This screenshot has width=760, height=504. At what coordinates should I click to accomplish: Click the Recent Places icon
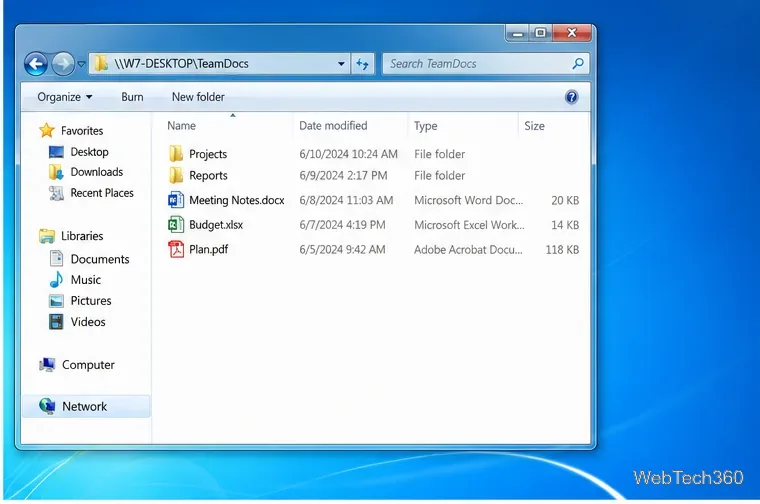click(56, 193)
